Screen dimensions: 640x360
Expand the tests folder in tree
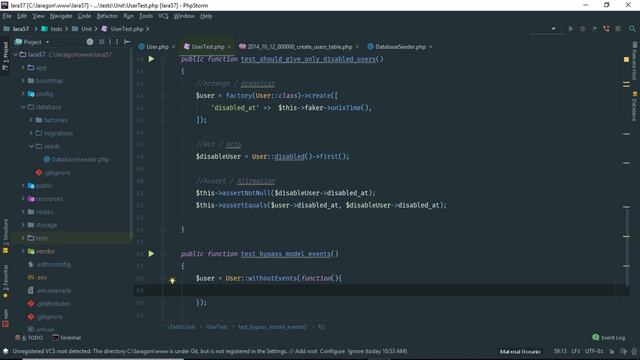click(23, 238)
